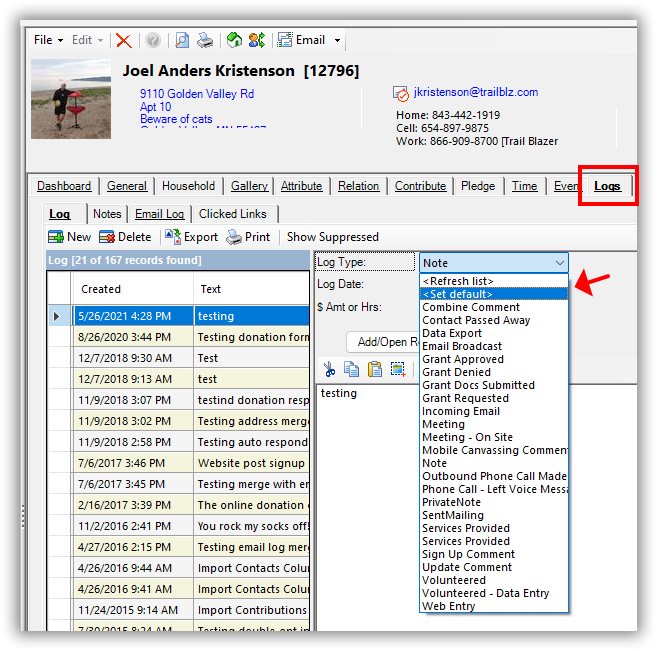Click the printer icon in the top toolbar
This screenshot has height=651, width=657.
pos(204,41)
